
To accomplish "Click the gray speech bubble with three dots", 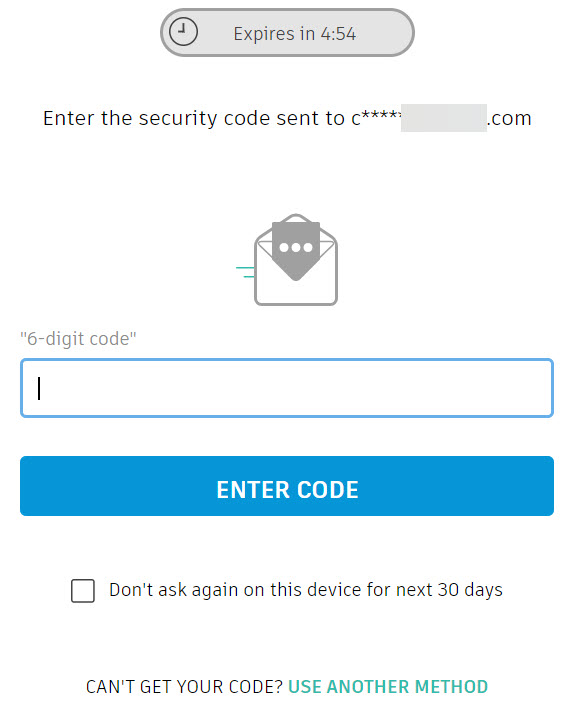I will click(x=296, y=251).
